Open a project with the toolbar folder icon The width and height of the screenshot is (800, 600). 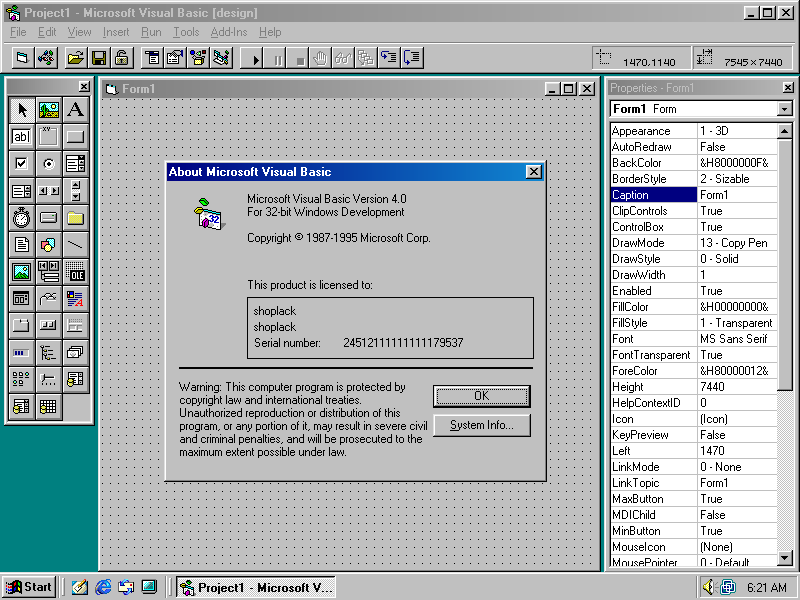76,58
